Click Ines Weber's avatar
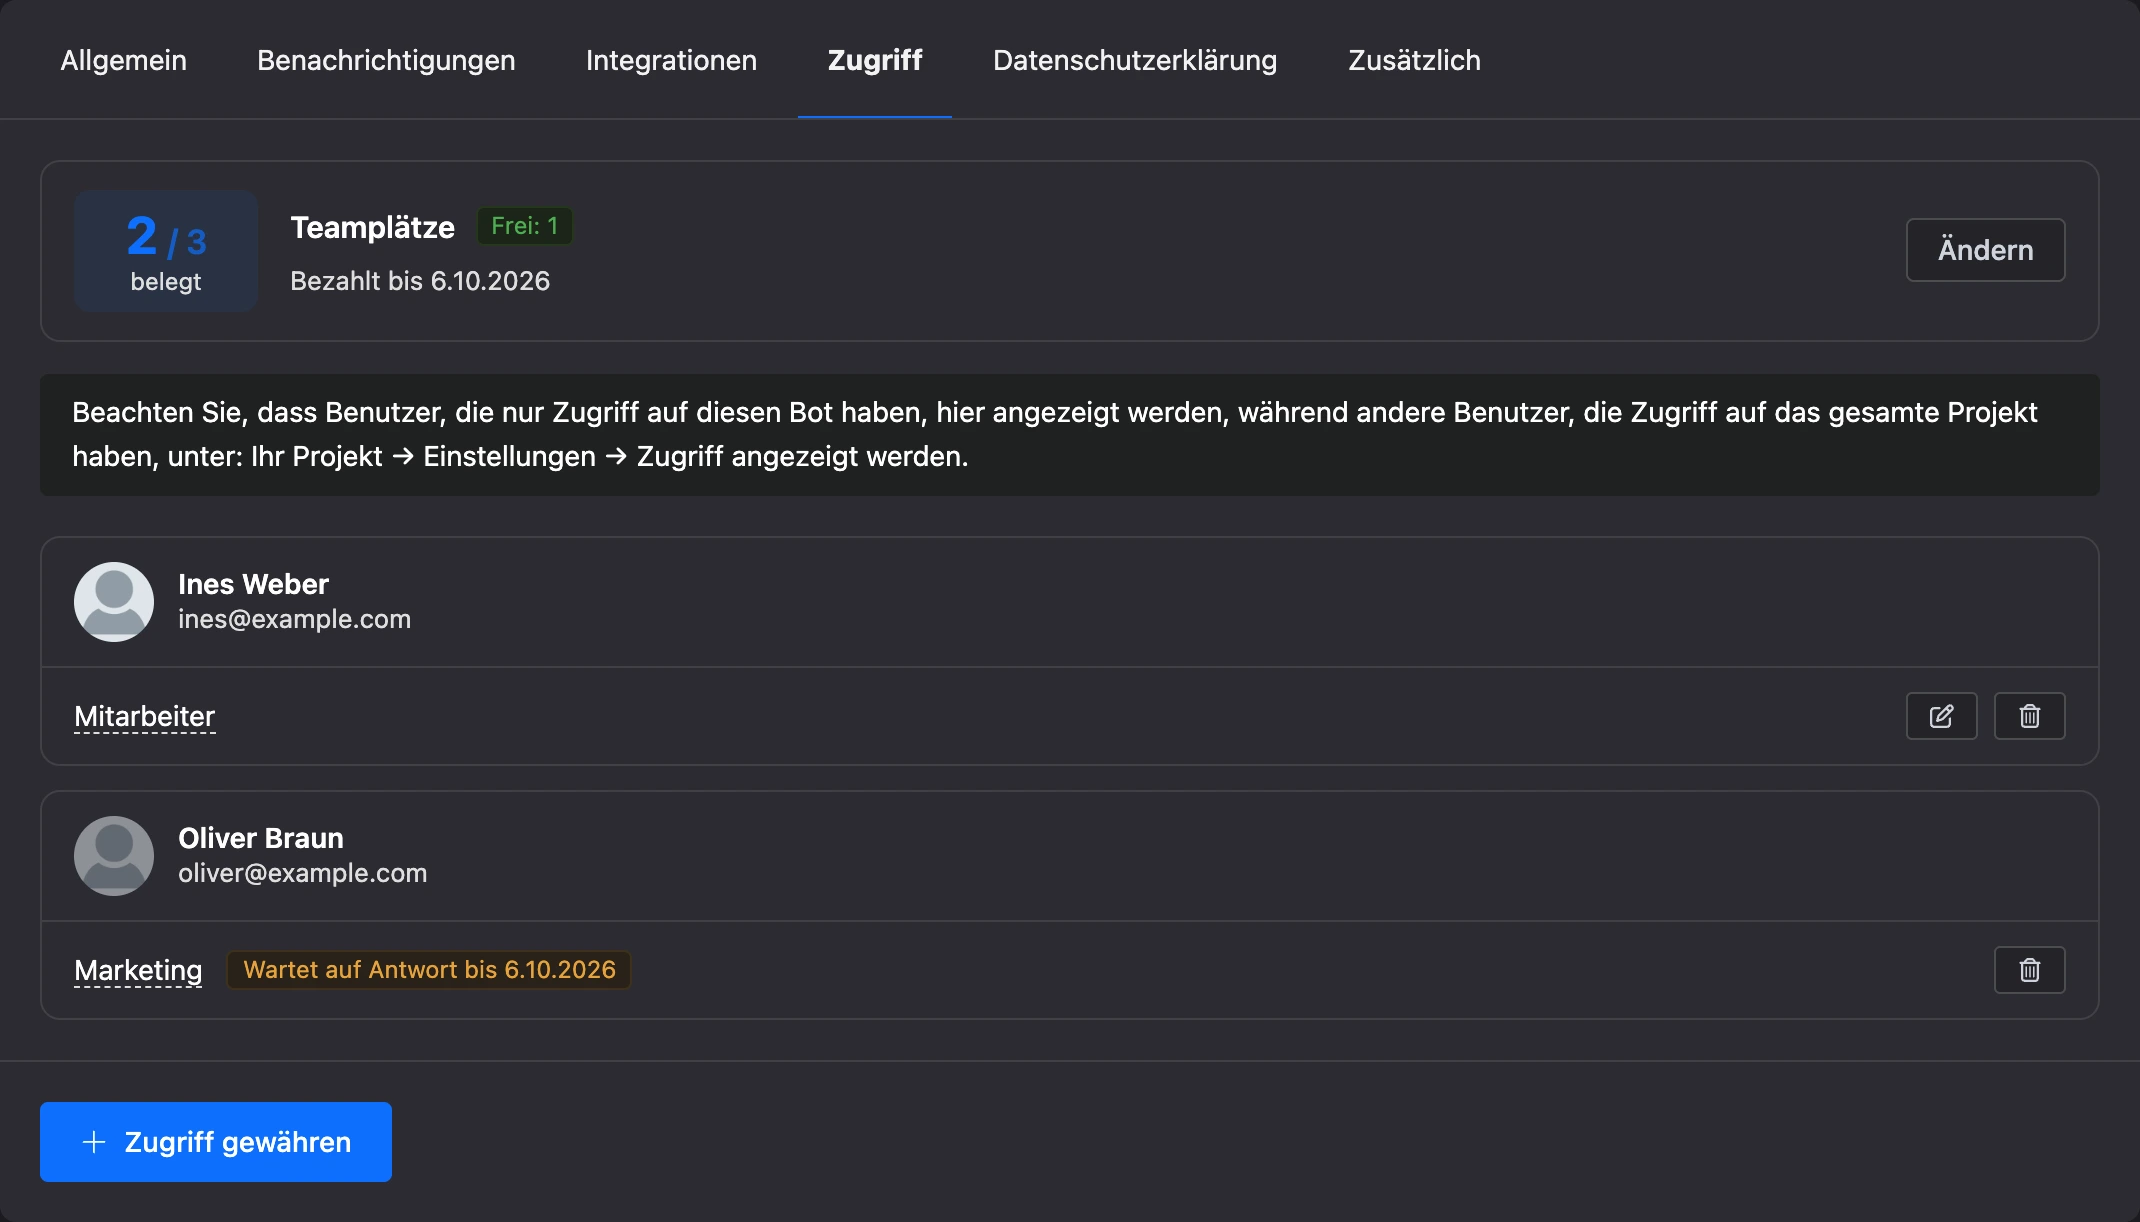 114,602
